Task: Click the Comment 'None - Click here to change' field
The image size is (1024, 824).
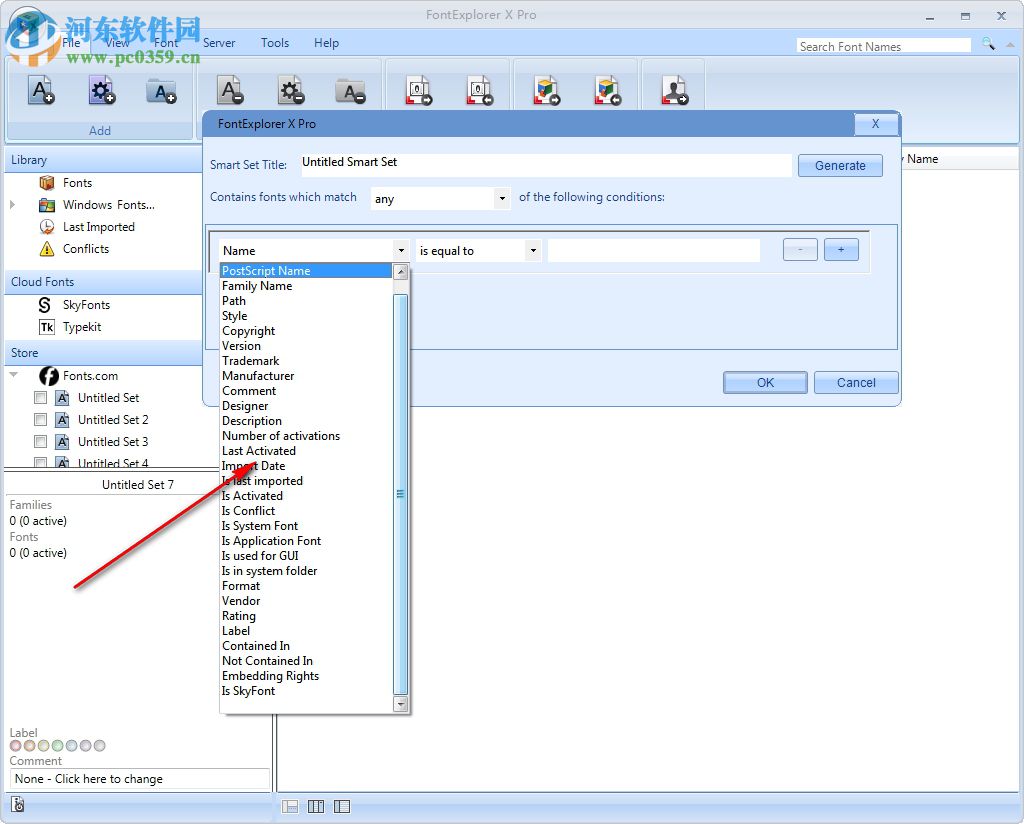Action: pos(140,779)
